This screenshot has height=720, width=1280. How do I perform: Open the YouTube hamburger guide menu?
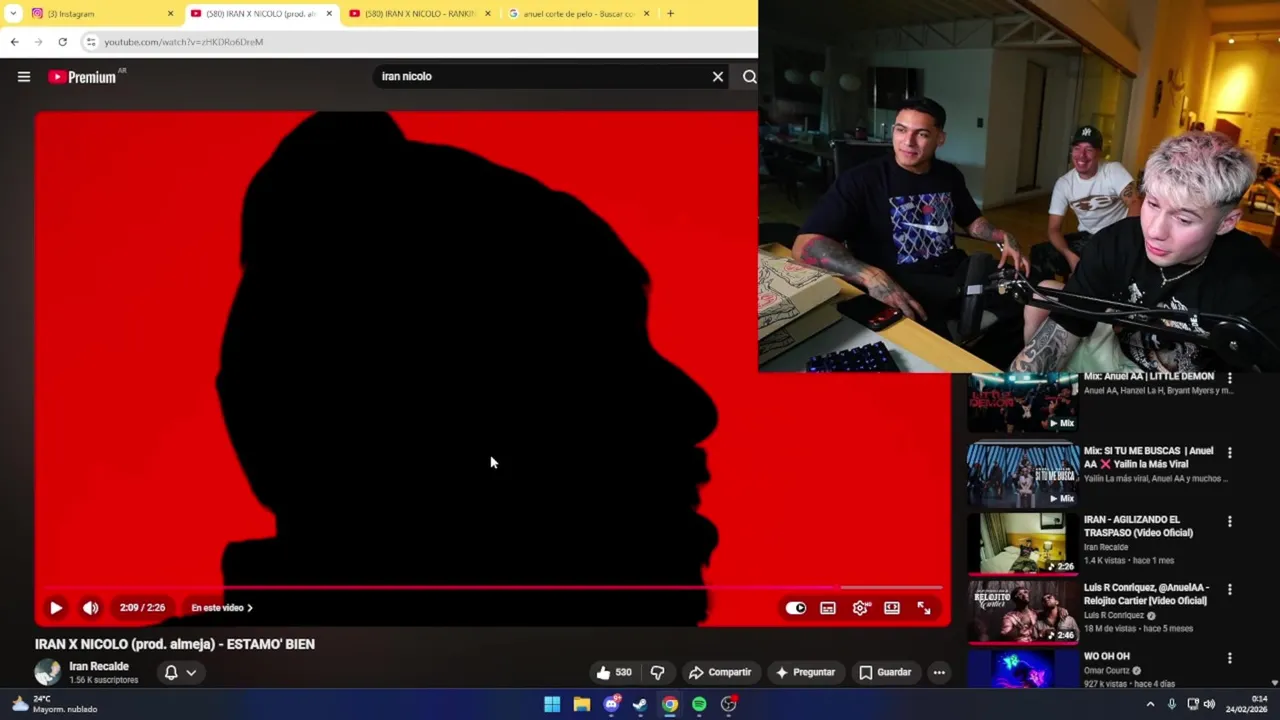point(24,77)
